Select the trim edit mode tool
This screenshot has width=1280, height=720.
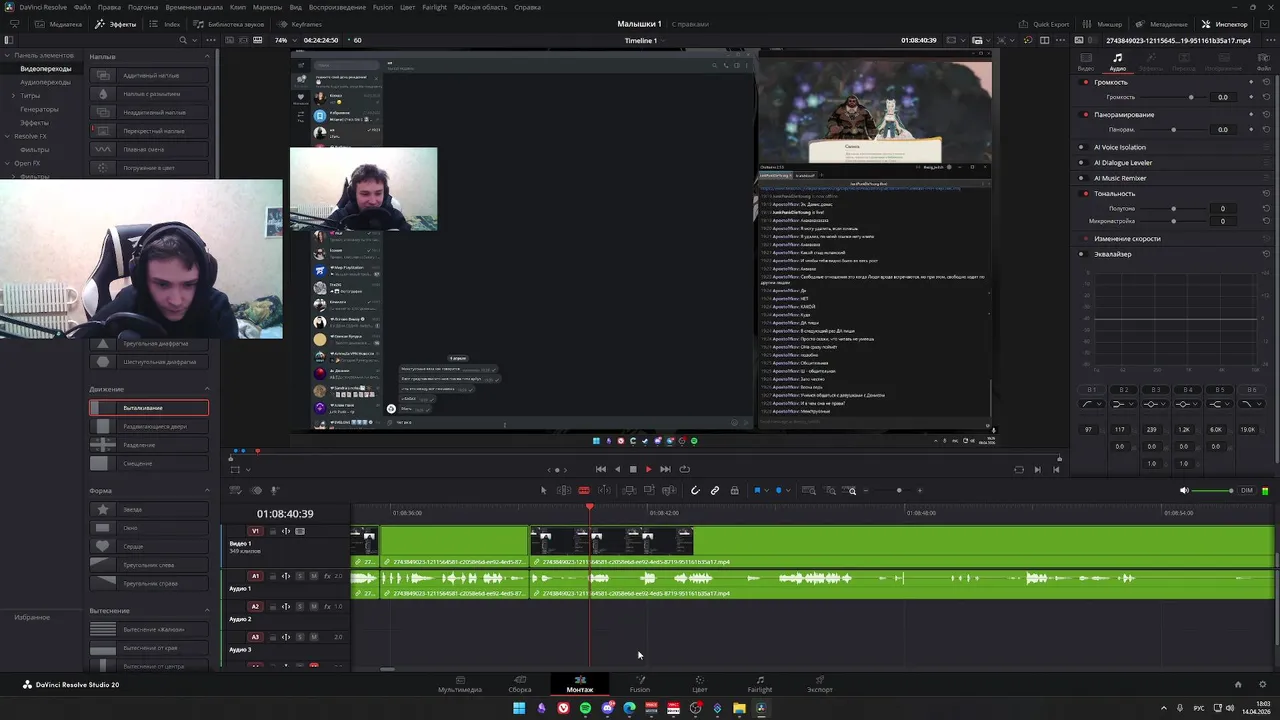click(564, 490)
